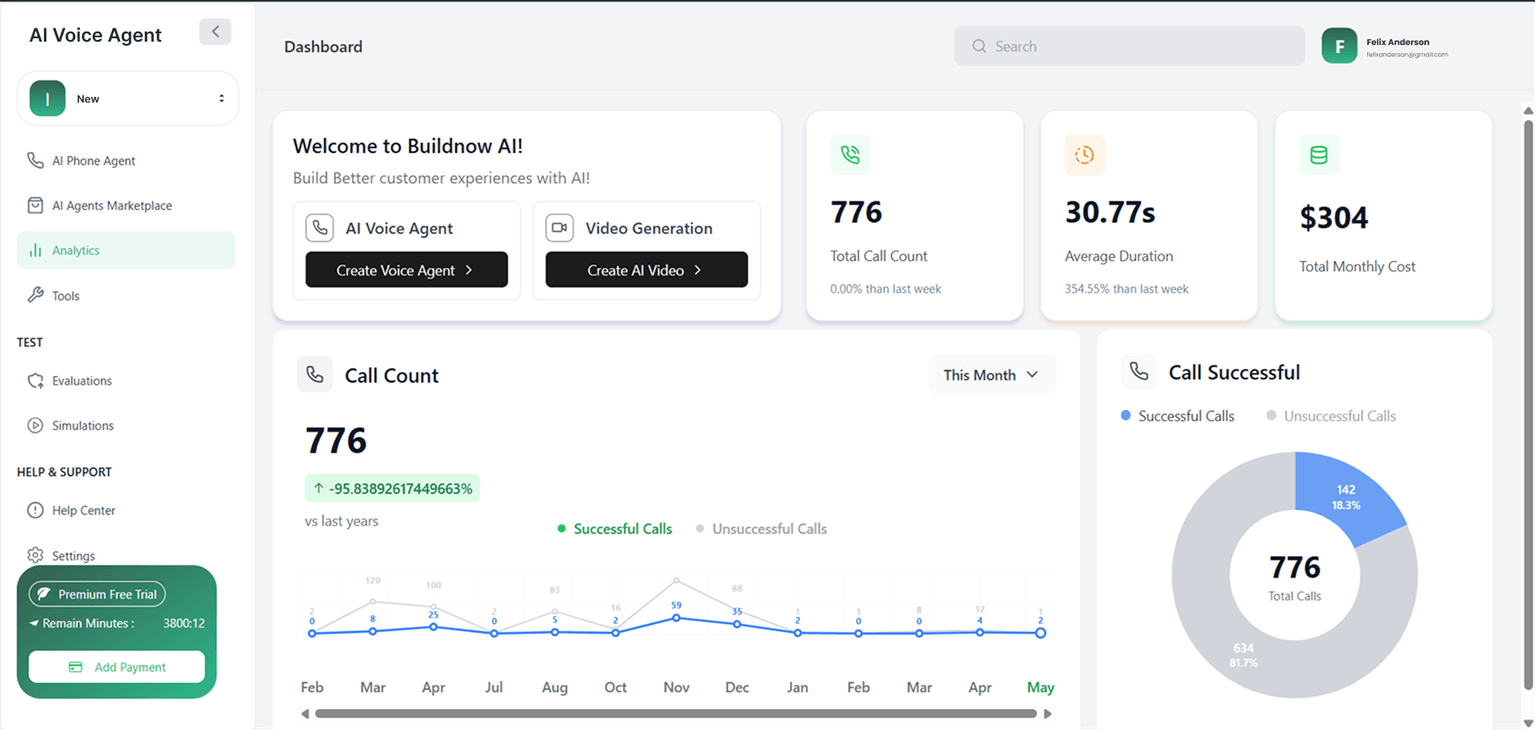Click into the Search field
Viewport: 1536px width, 730px height.
click(1129, 46)
